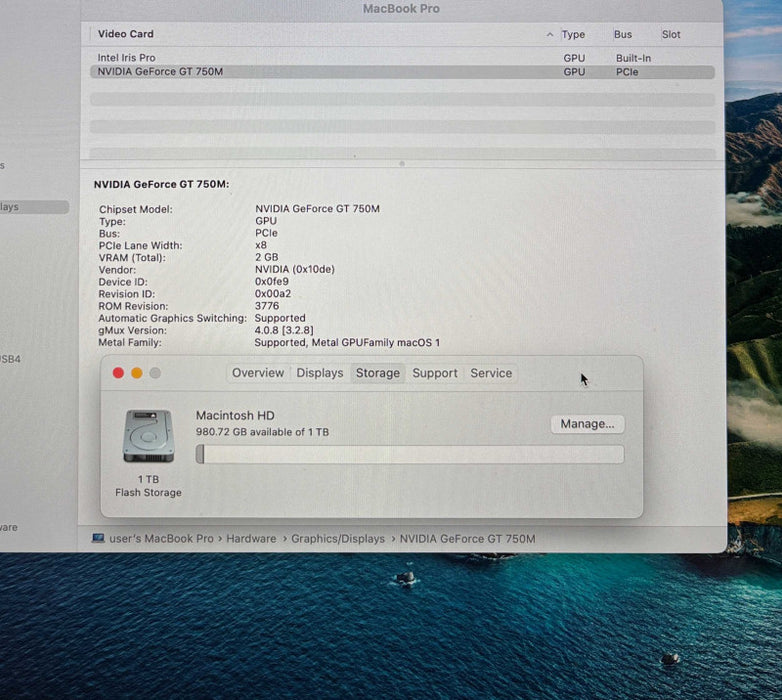Click the Manage... button
Screen dimensions: 782x700
587,424
